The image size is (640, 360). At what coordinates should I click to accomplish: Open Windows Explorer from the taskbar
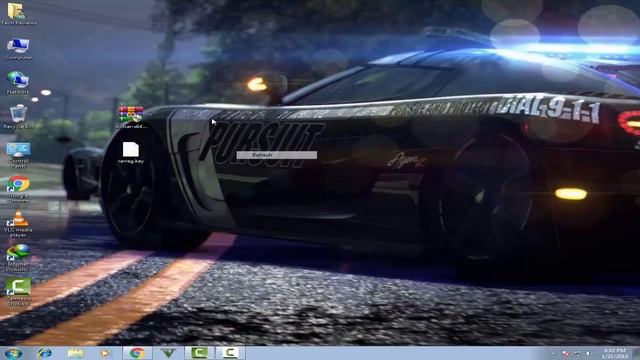pyautogui.click(x=76, y=353)
